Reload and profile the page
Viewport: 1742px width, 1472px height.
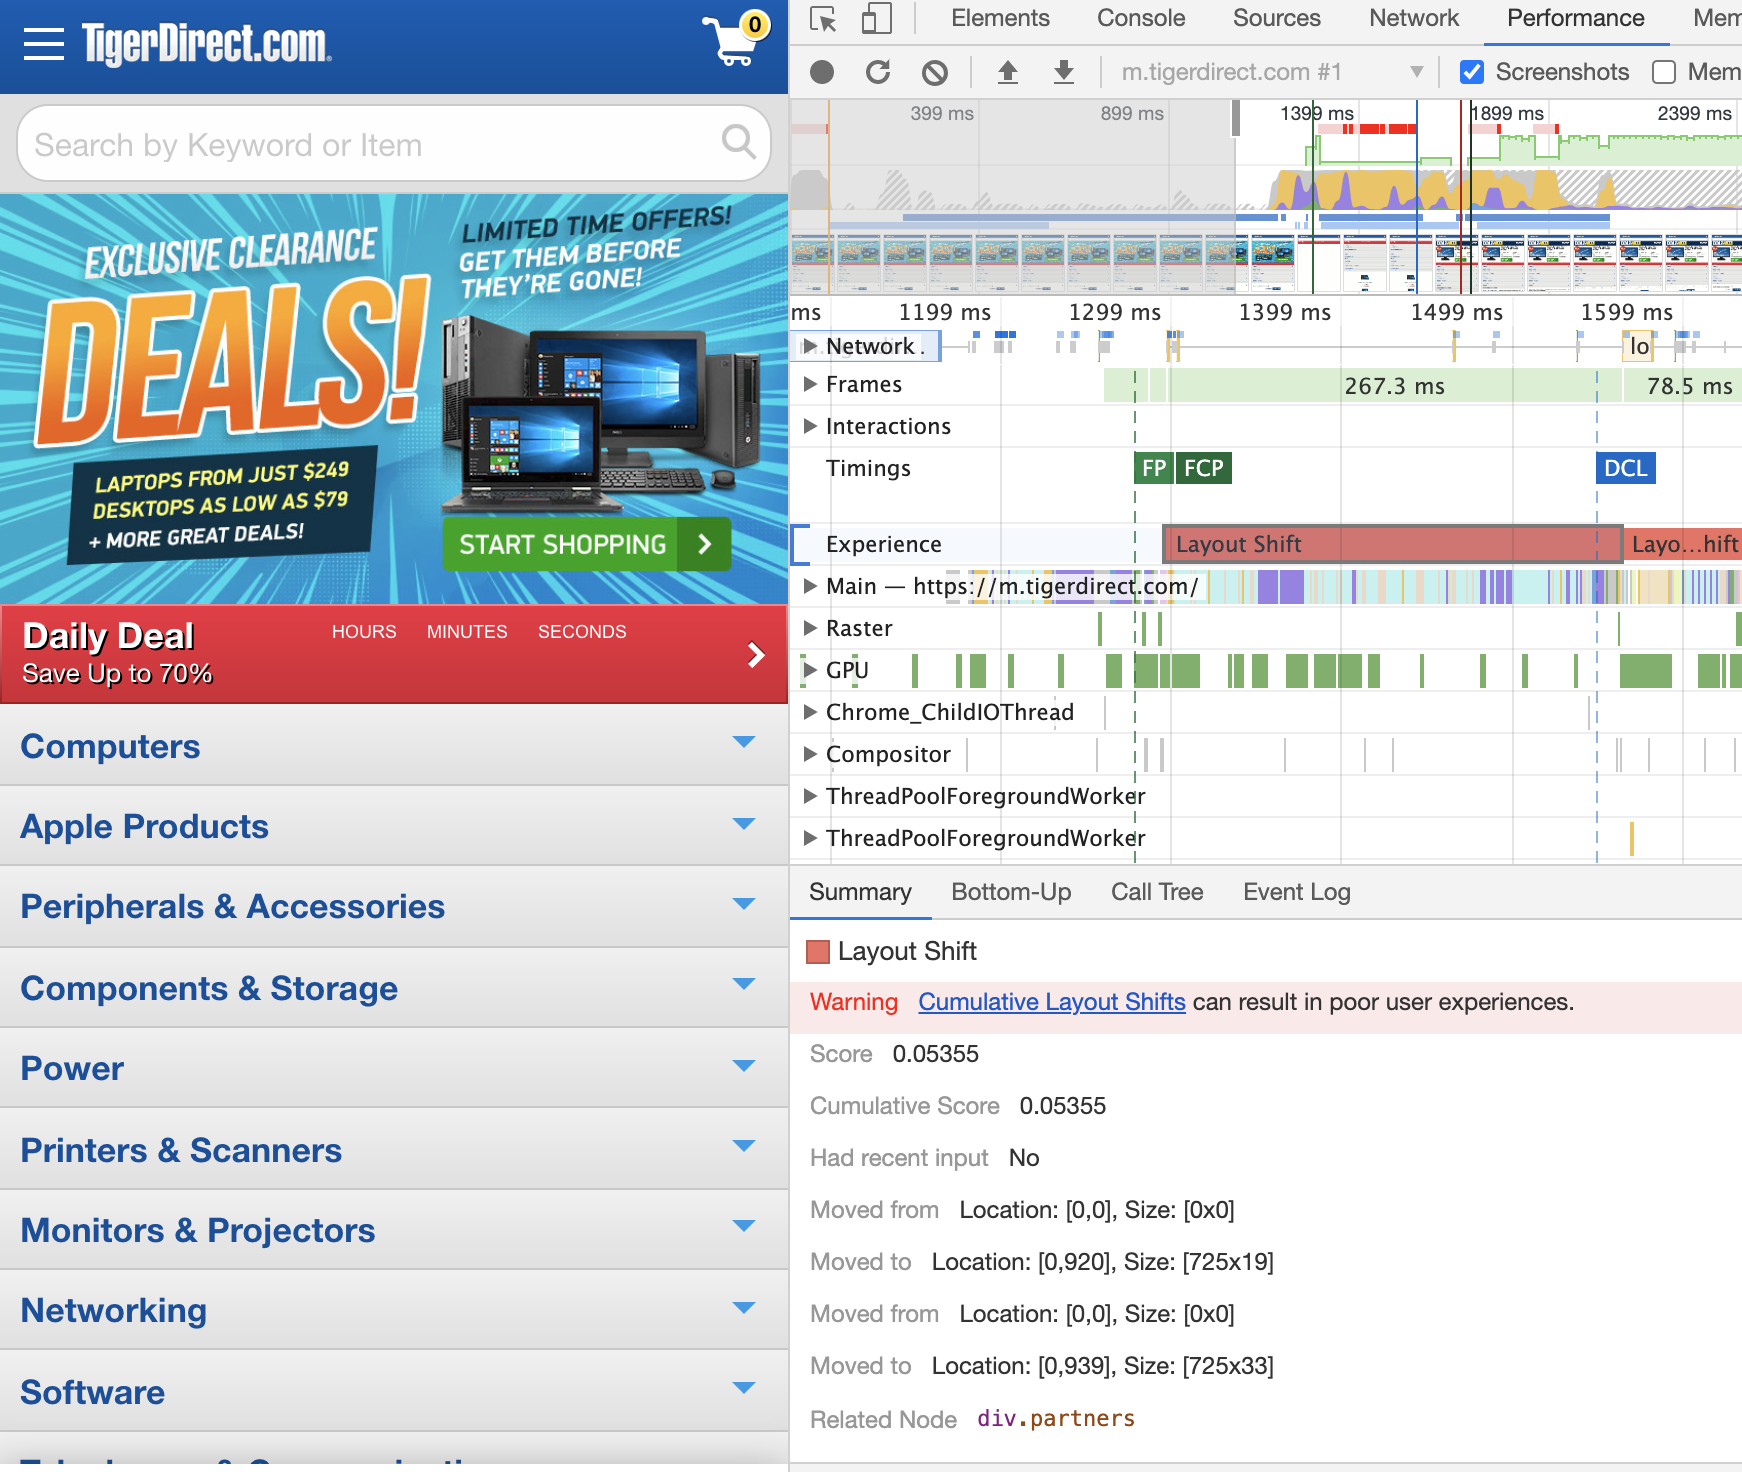point(878,72)
